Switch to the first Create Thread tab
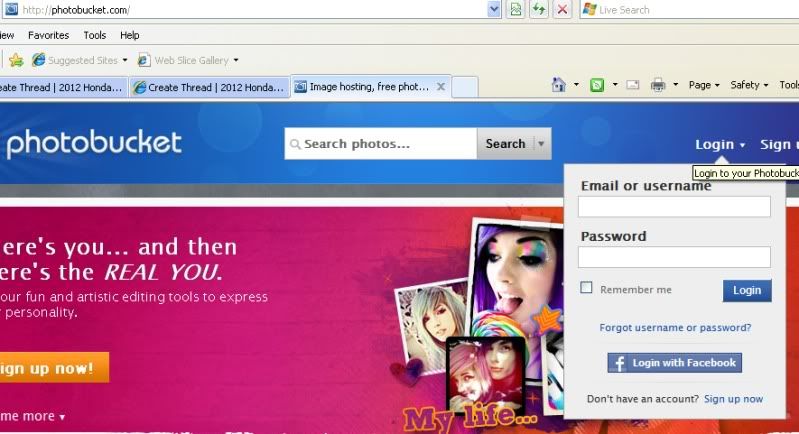 pos(62,87)
